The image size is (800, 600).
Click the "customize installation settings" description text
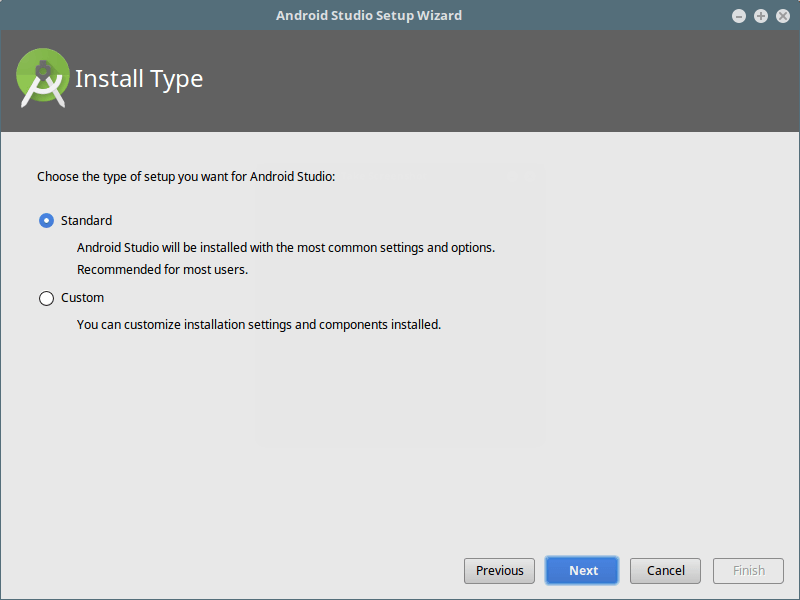point(258,325)
